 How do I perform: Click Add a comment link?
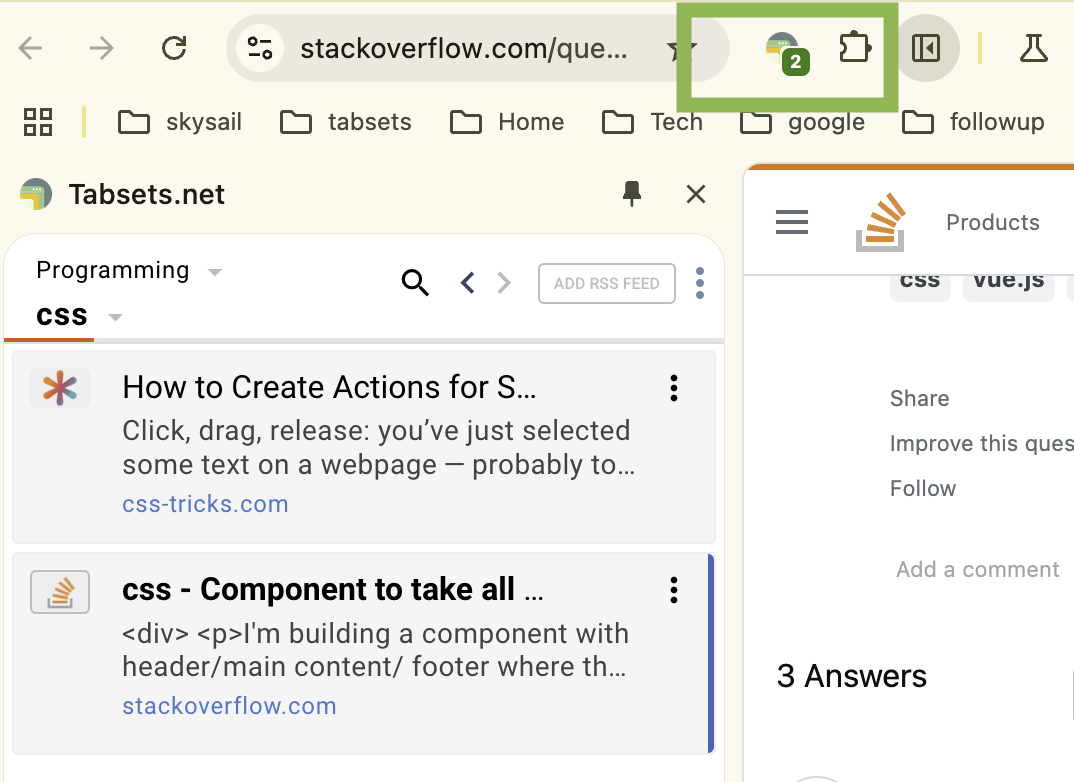click(x=977, y=570)
